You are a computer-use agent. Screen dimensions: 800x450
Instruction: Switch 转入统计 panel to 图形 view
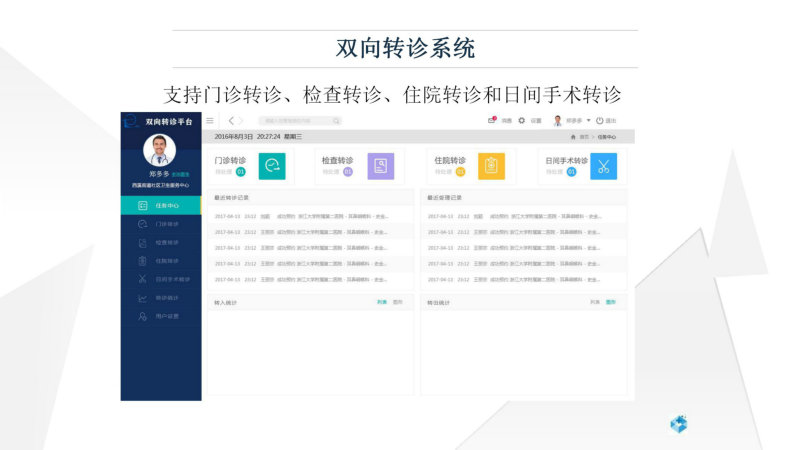(398, 302)
